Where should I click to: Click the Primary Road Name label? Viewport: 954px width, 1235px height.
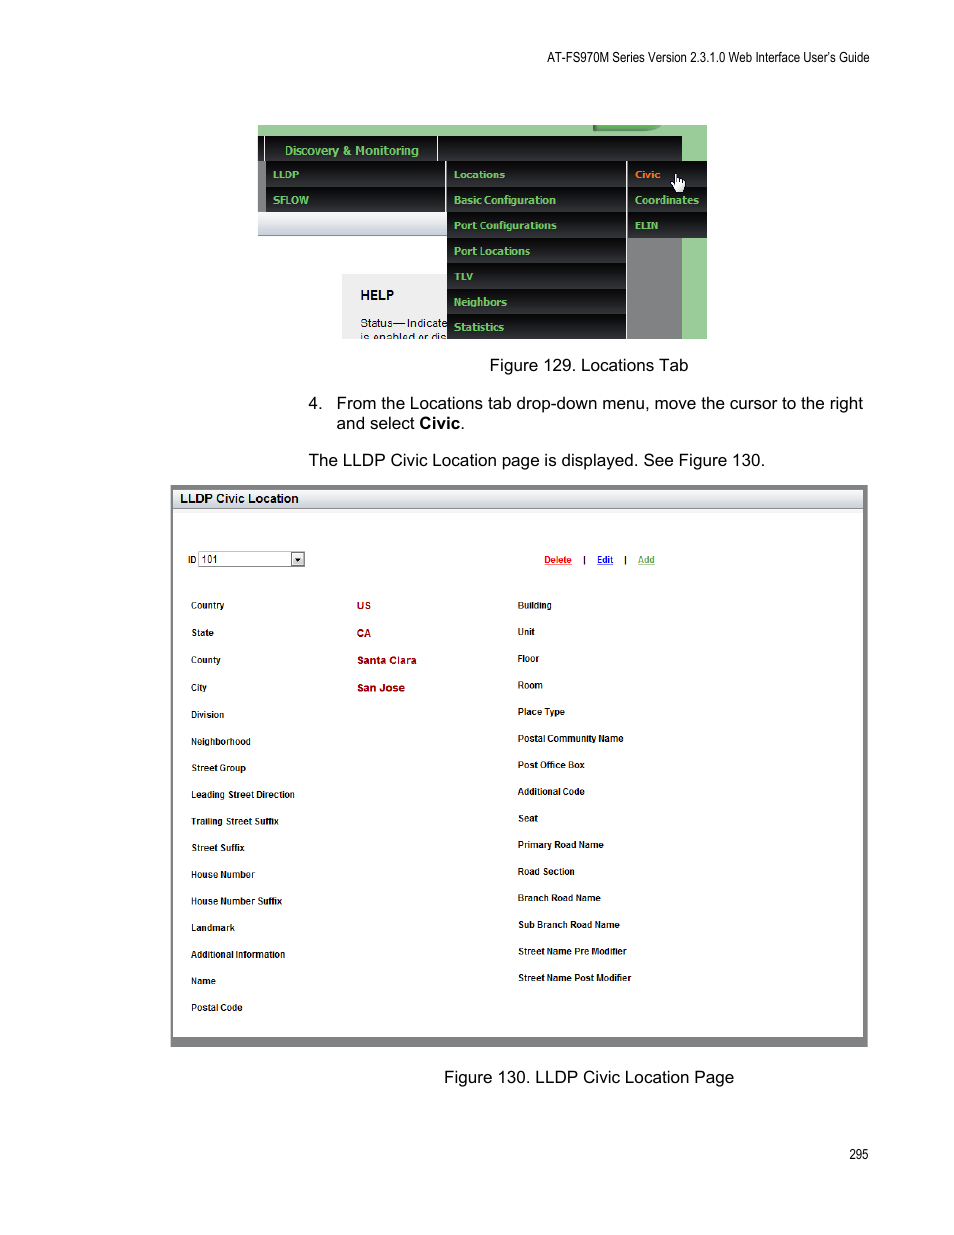pos(561,845)
